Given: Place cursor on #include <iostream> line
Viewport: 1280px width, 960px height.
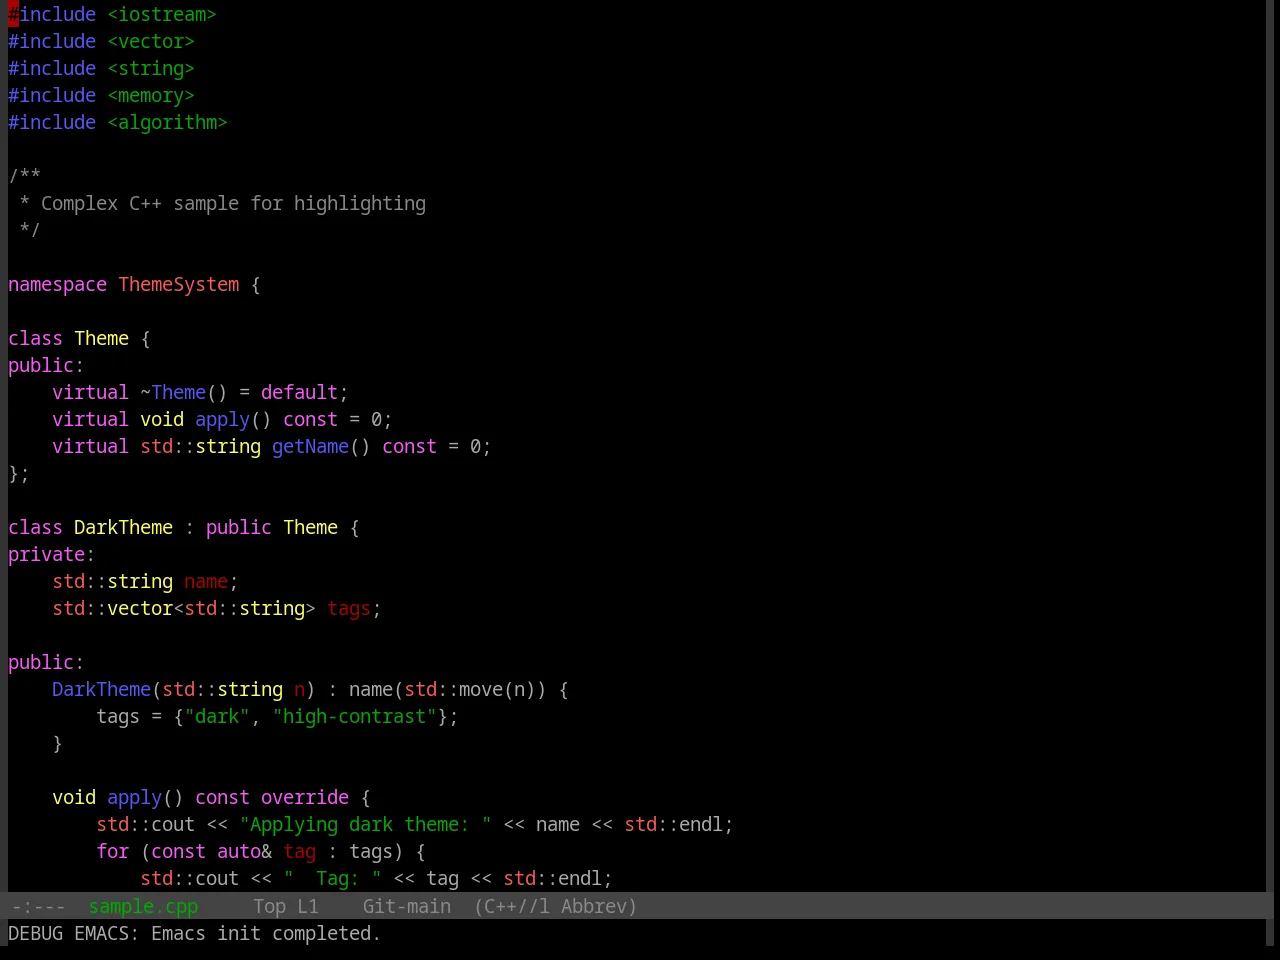Looking at the screenshot, I should tap(112, 14).
